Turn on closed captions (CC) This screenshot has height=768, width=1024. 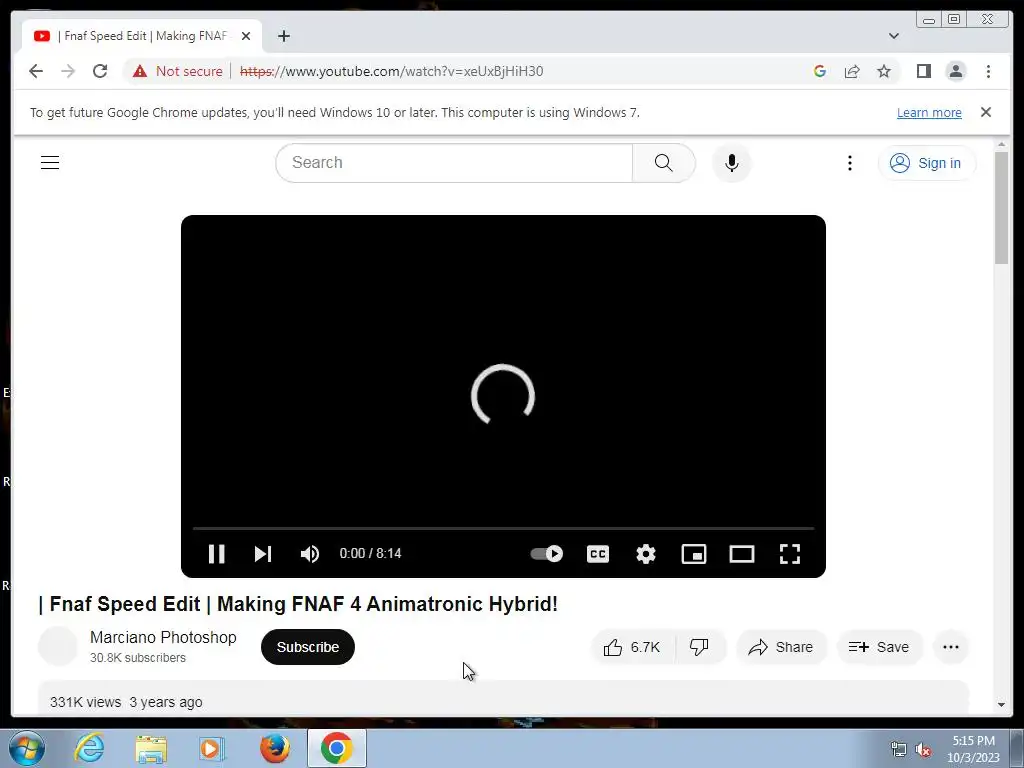point(598,554)
